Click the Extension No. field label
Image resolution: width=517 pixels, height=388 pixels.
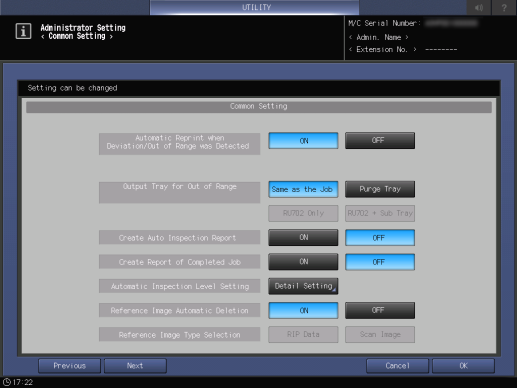point(382,50)
